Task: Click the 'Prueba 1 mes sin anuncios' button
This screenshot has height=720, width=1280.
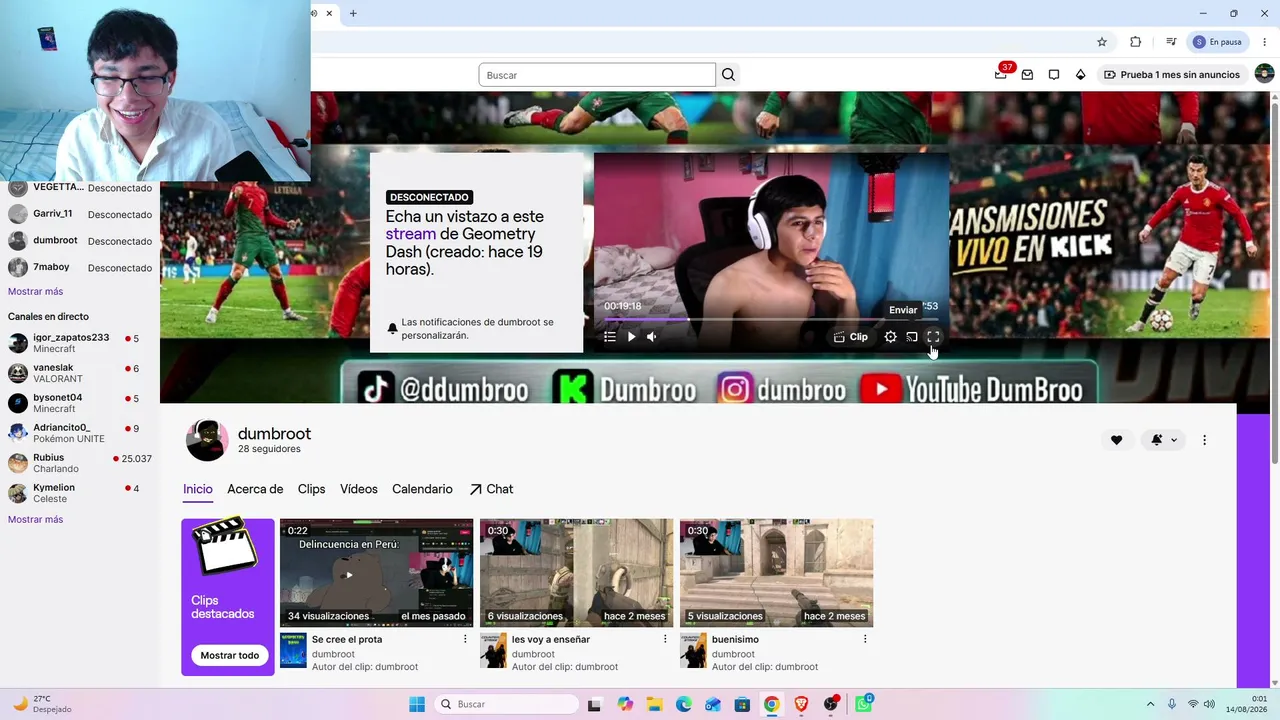Action: coord(1171,75)
